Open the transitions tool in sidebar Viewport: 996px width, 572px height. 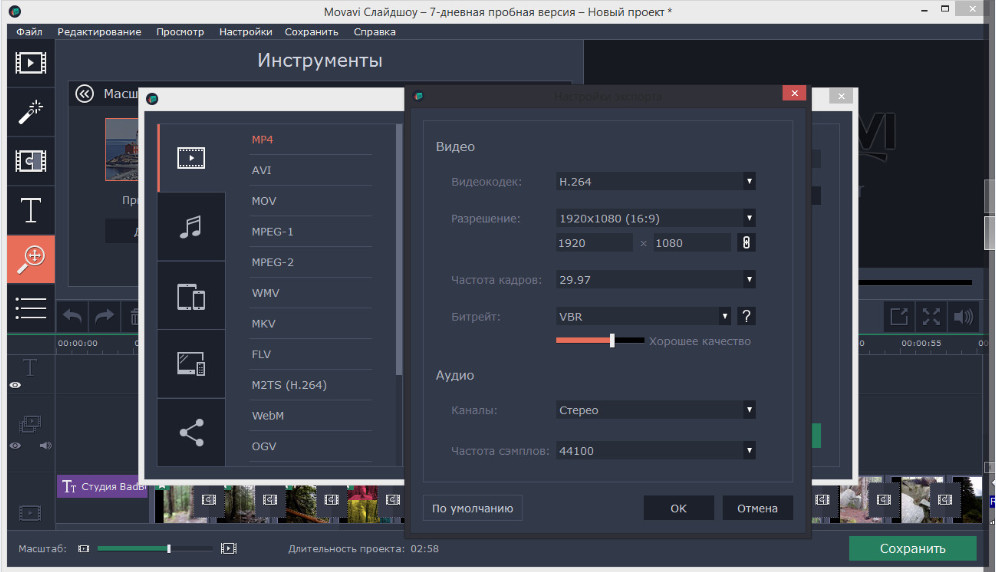click(x=30, y=161)
